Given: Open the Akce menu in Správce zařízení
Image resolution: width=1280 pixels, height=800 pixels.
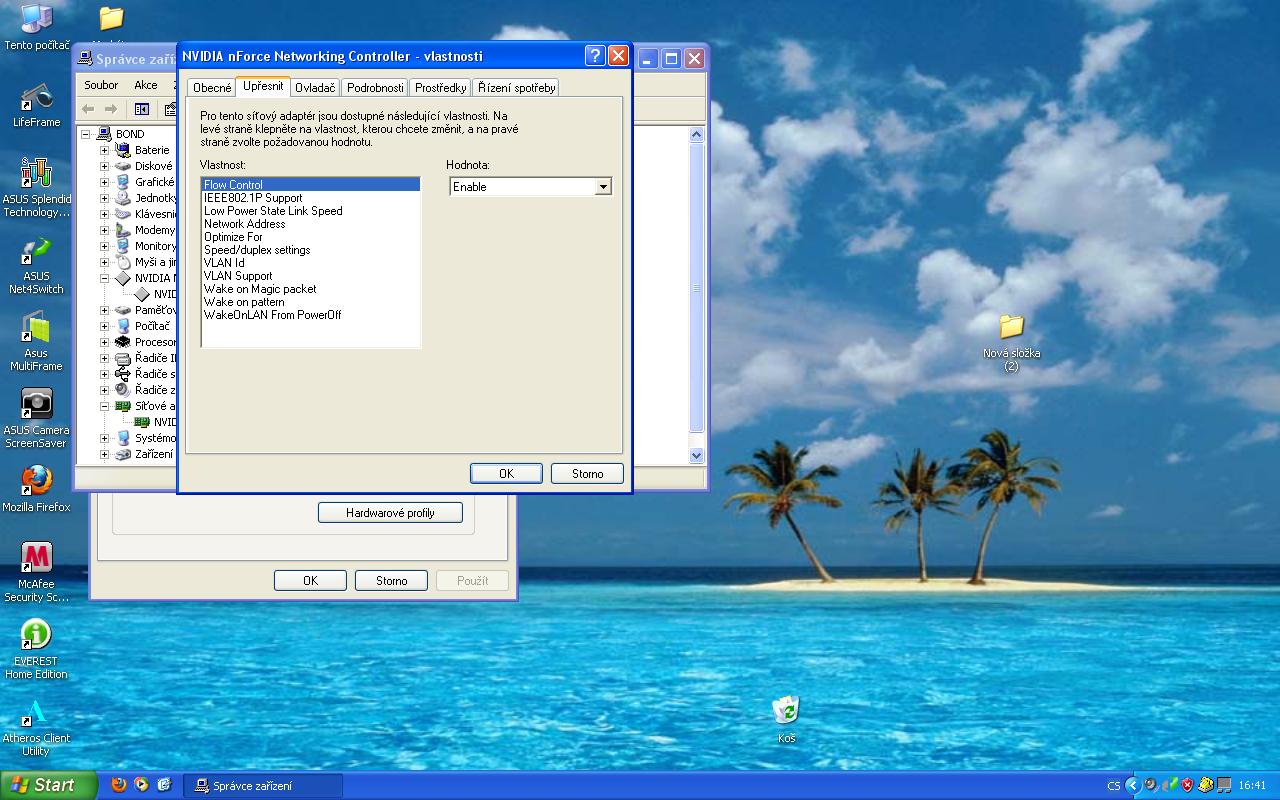Looking at the screenshot, I should 146,85.
